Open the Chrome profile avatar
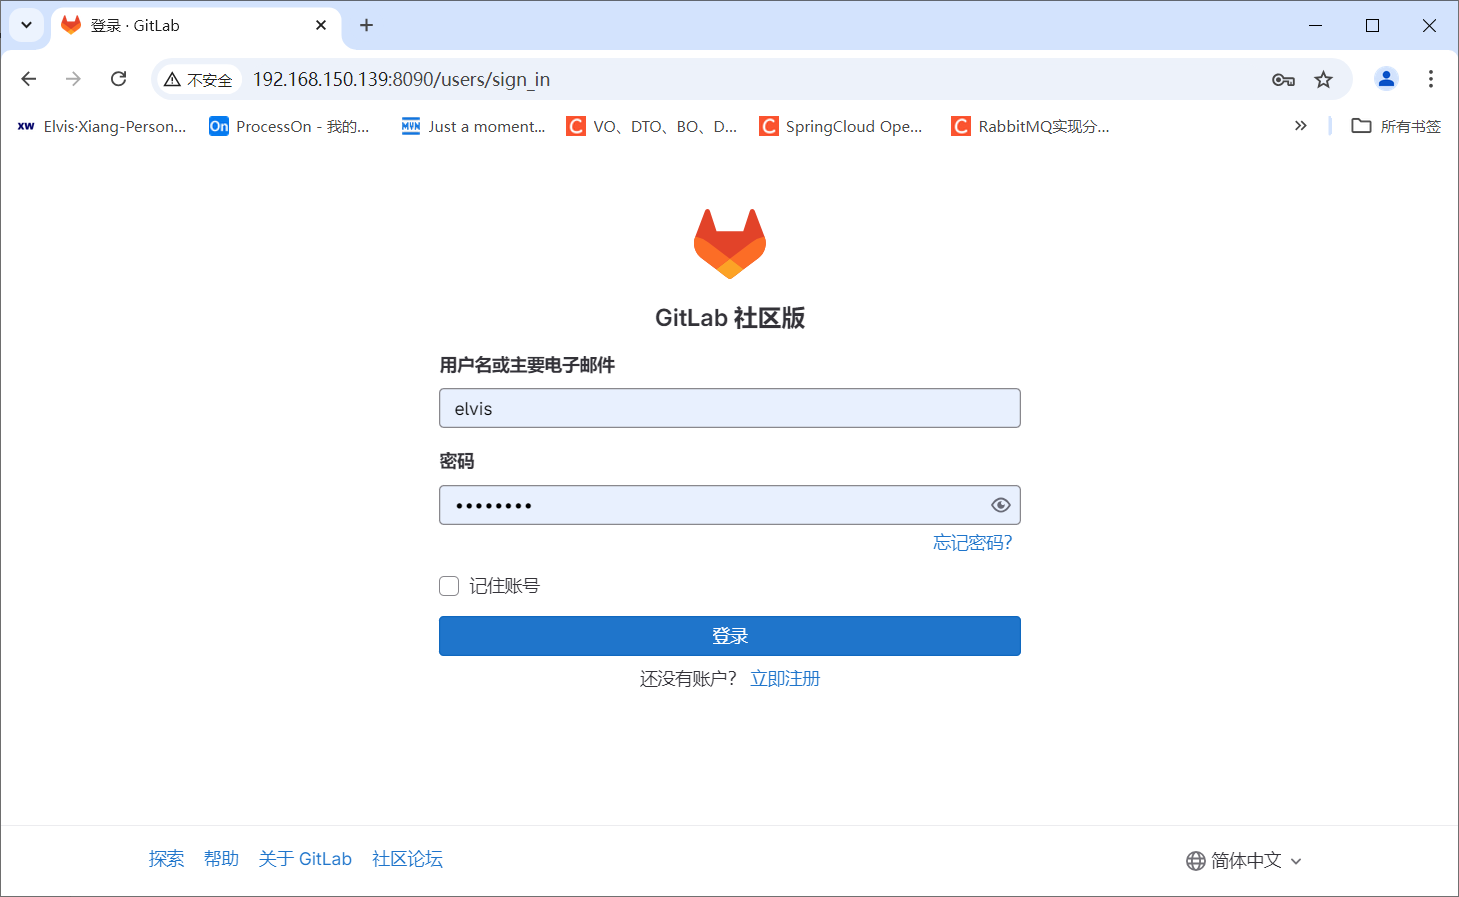This screenshot has height=897, width=1459. (1386, 79)
